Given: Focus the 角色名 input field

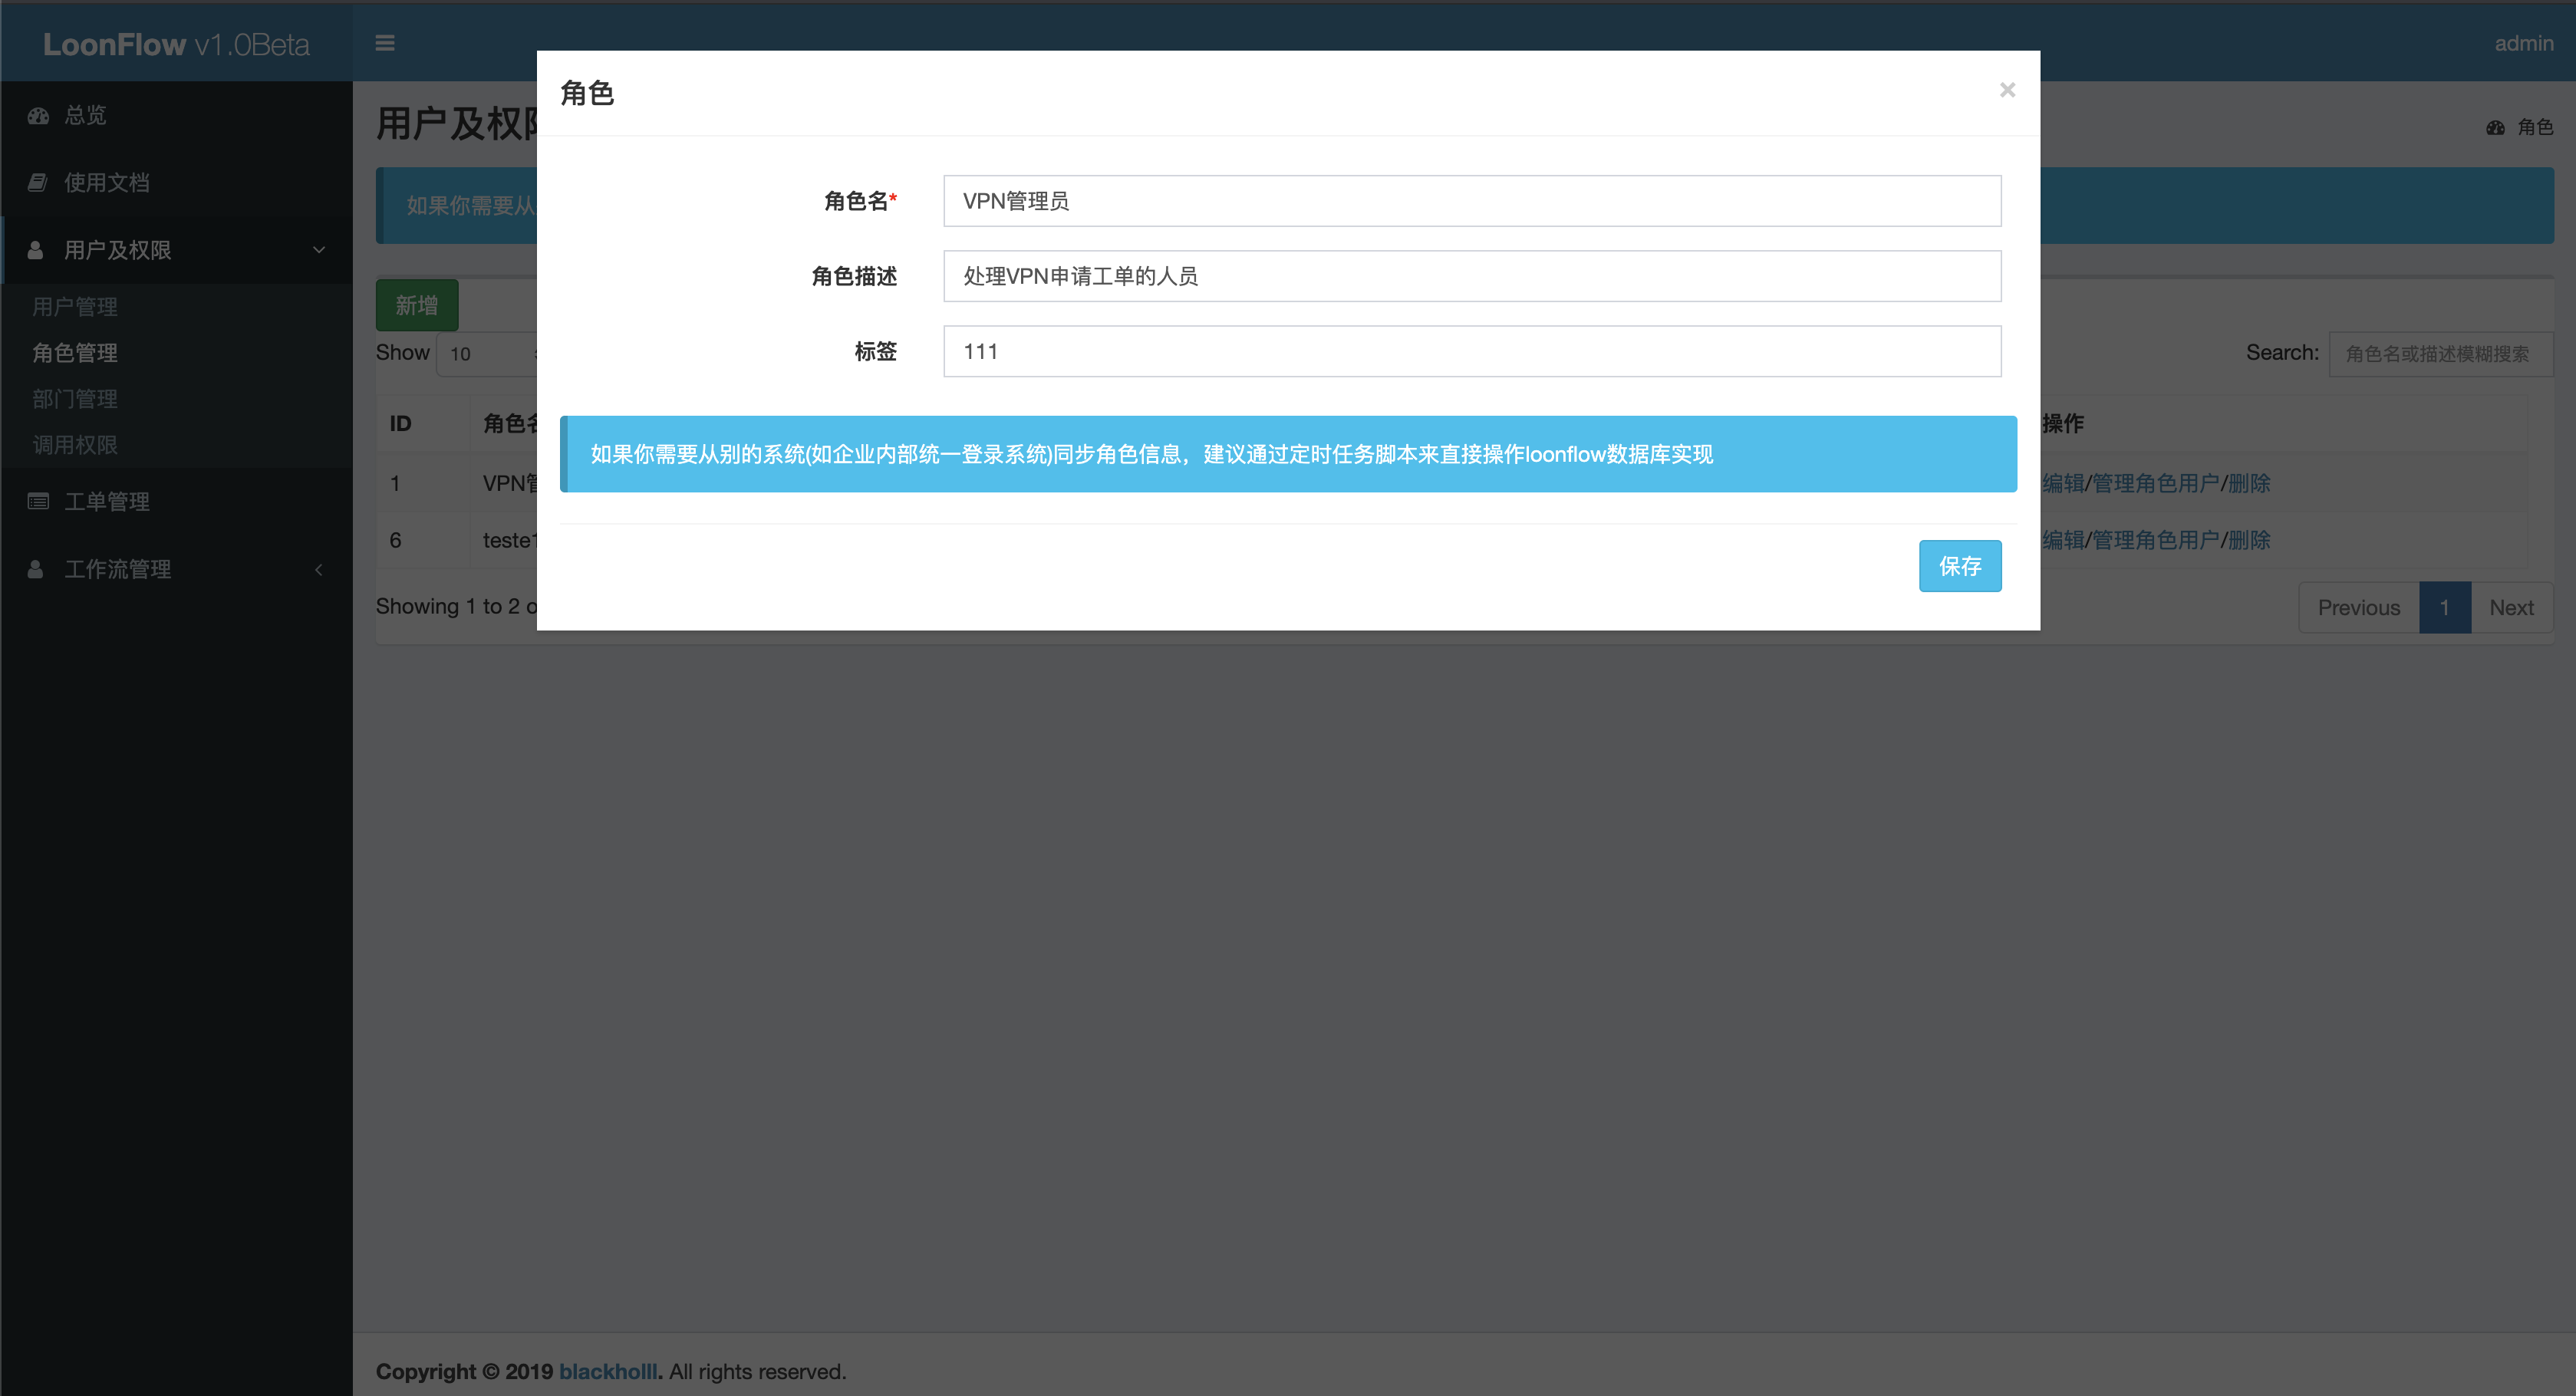Looking at the screenshot, I should coord(1472,201).
